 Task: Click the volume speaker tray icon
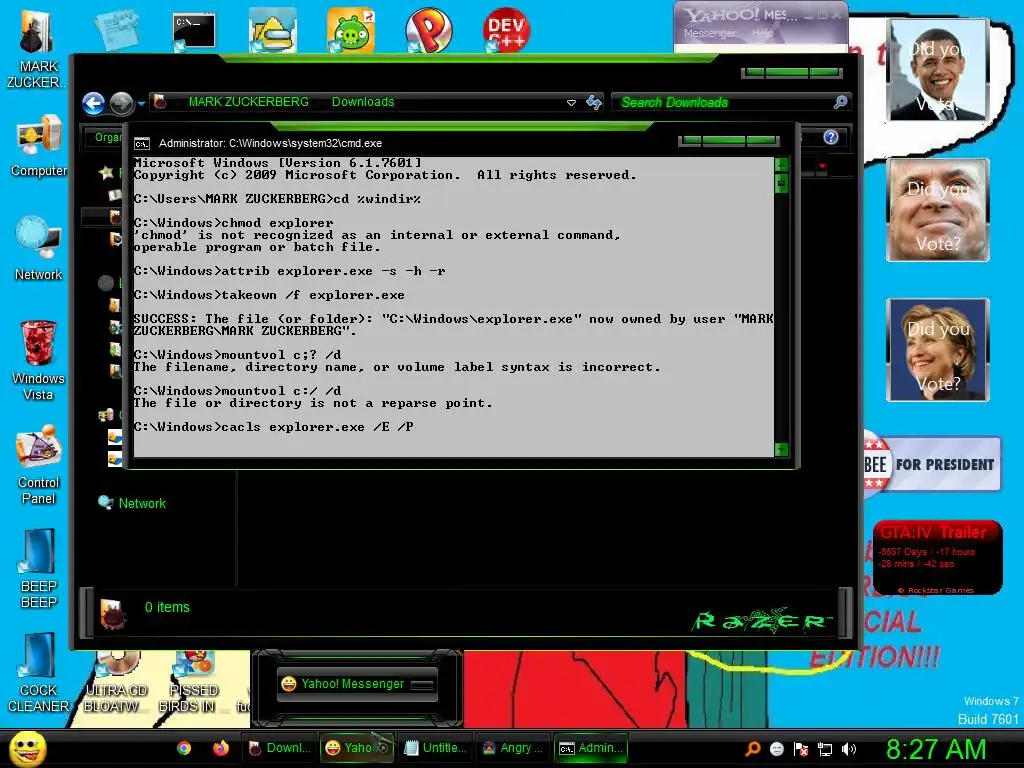coord(849,749)
